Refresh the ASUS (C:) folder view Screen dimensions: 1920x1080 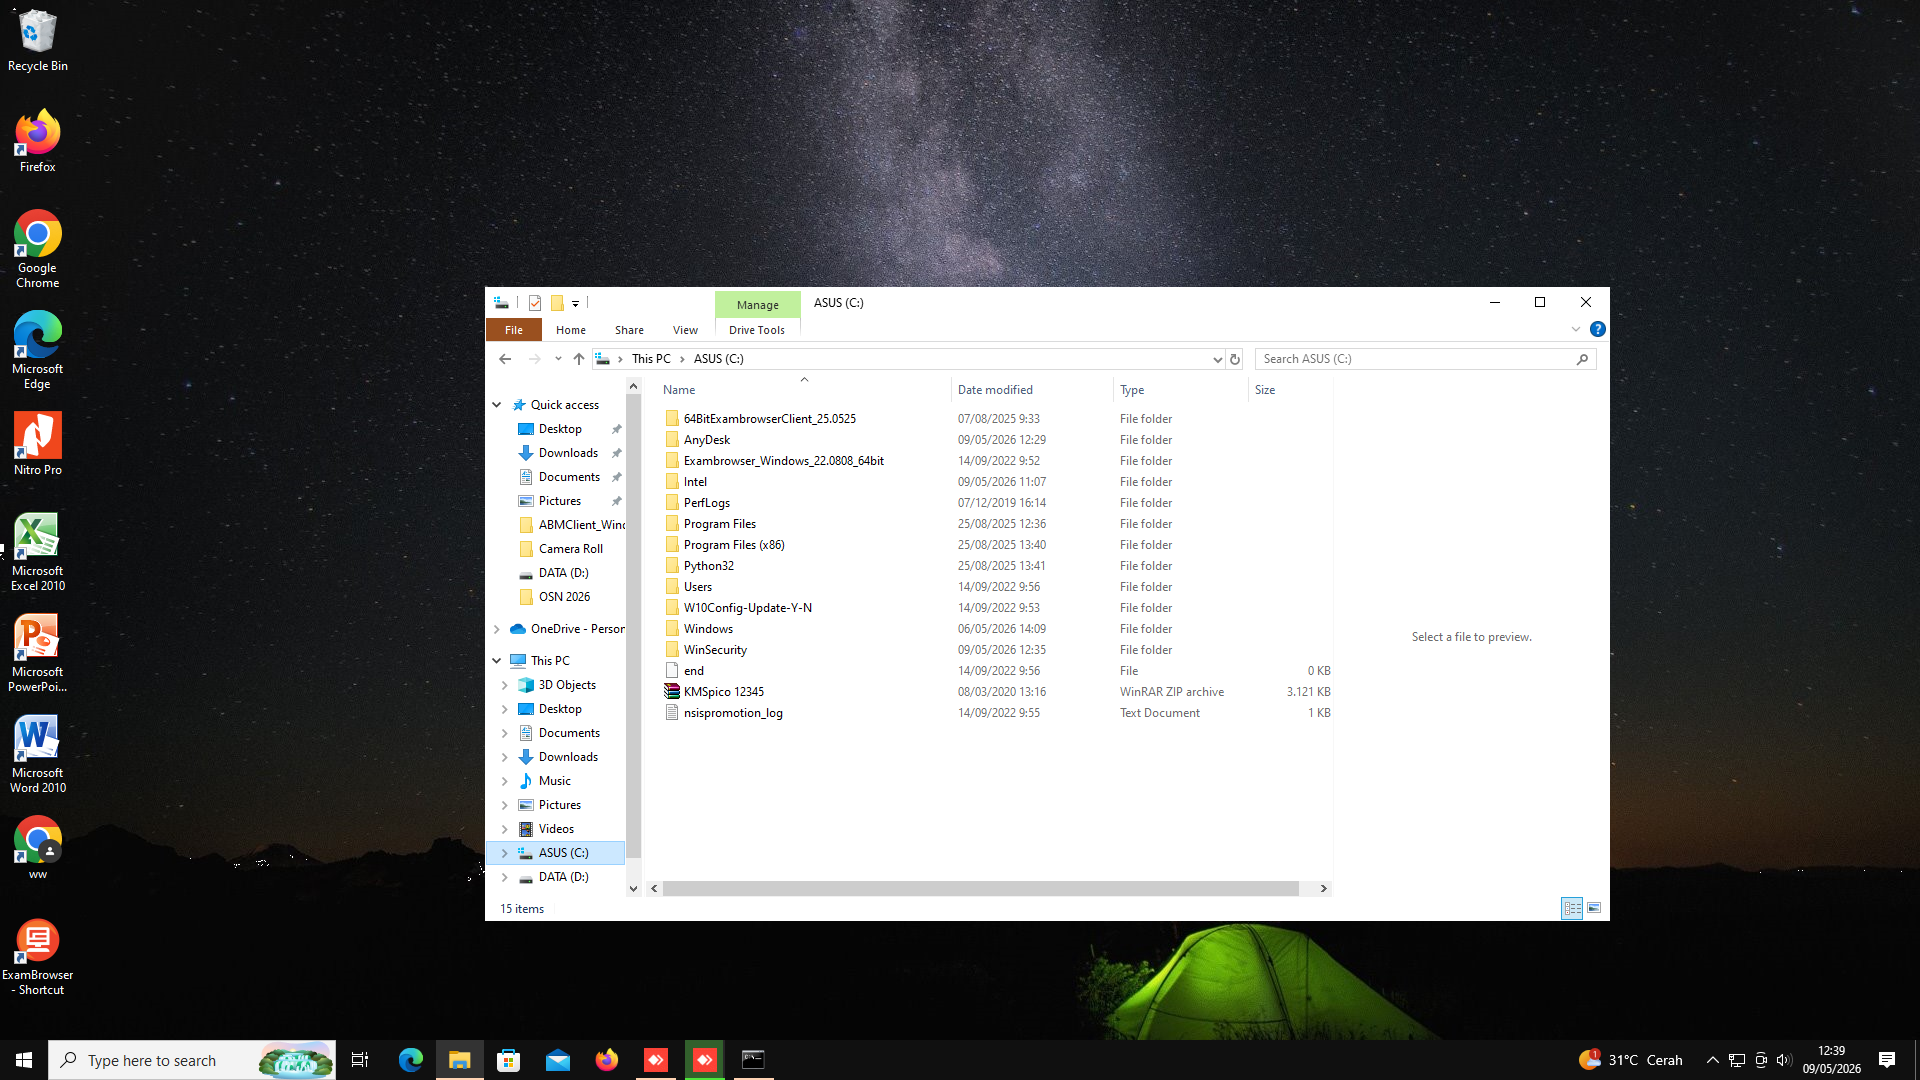tap(1235, 359)
